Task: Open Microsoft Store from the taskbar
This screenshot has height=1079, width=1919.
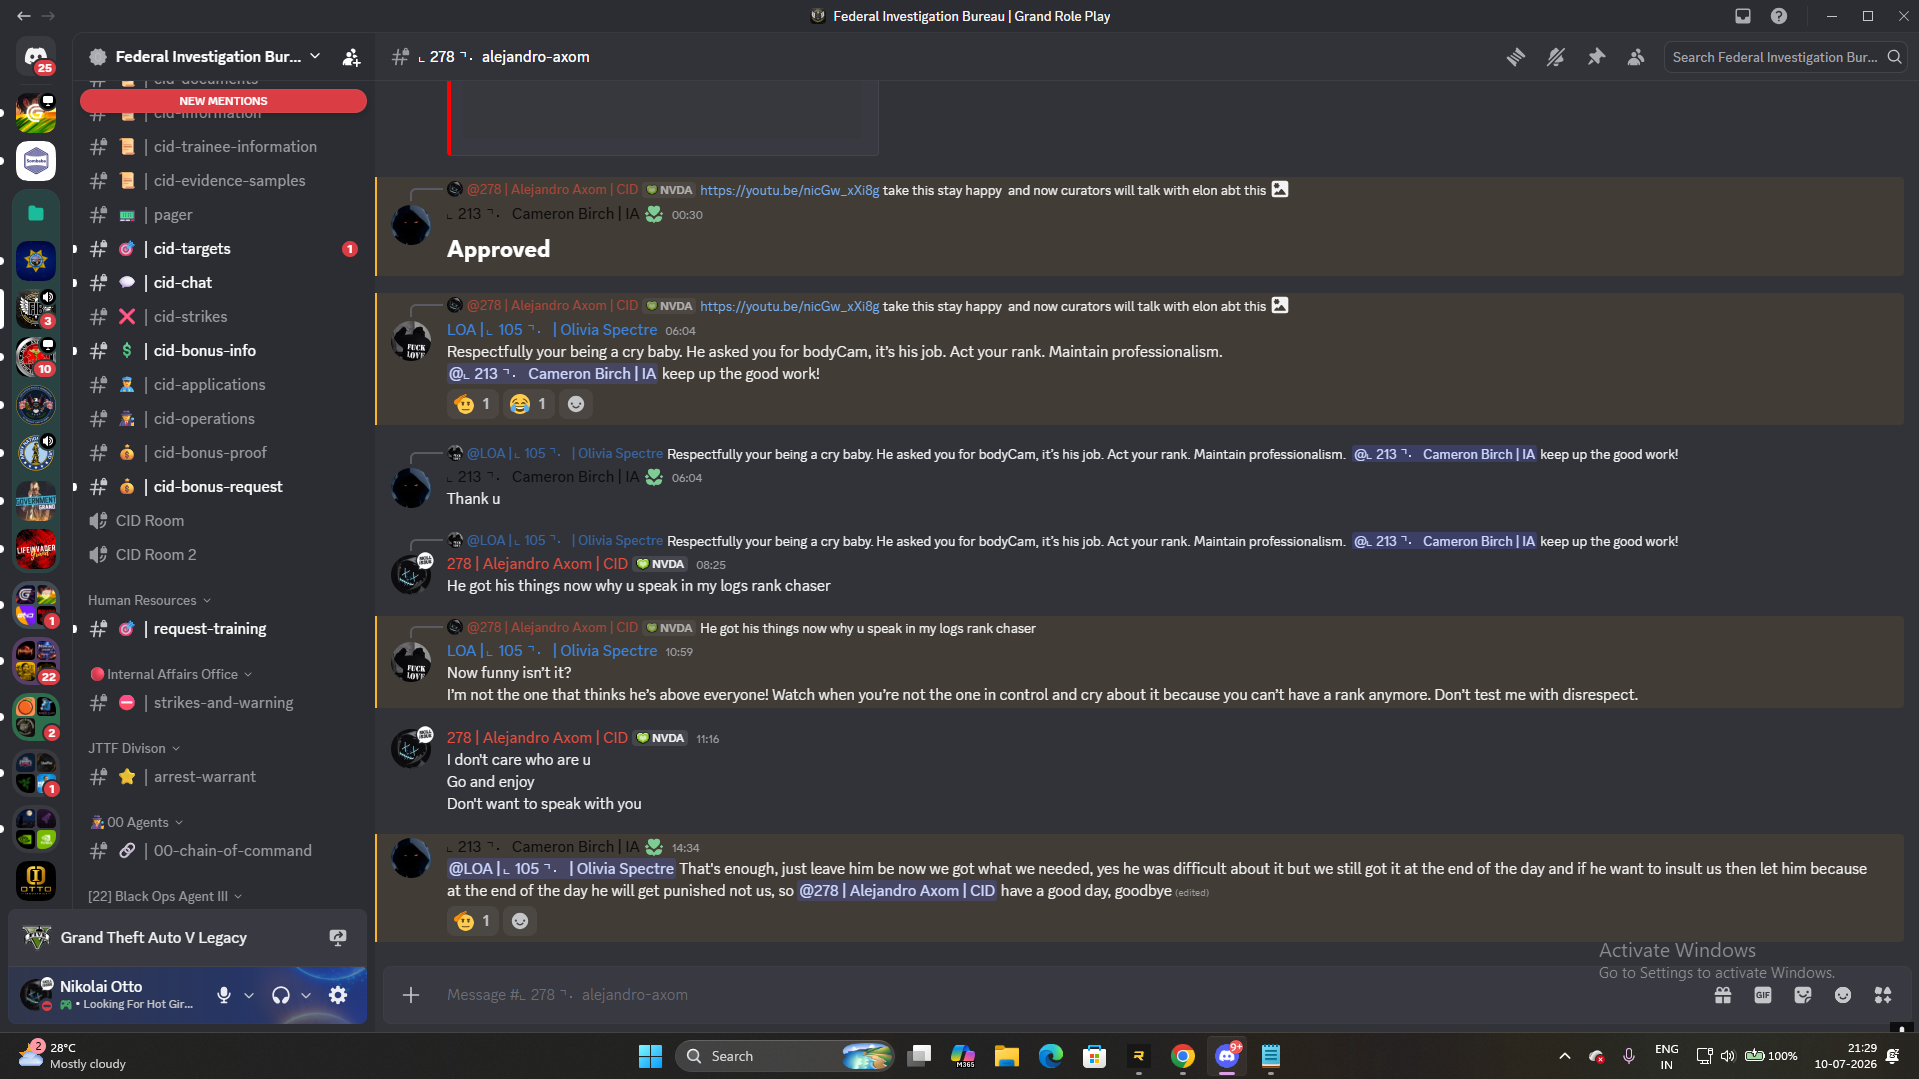Action: click(x=1095, y=1056)
